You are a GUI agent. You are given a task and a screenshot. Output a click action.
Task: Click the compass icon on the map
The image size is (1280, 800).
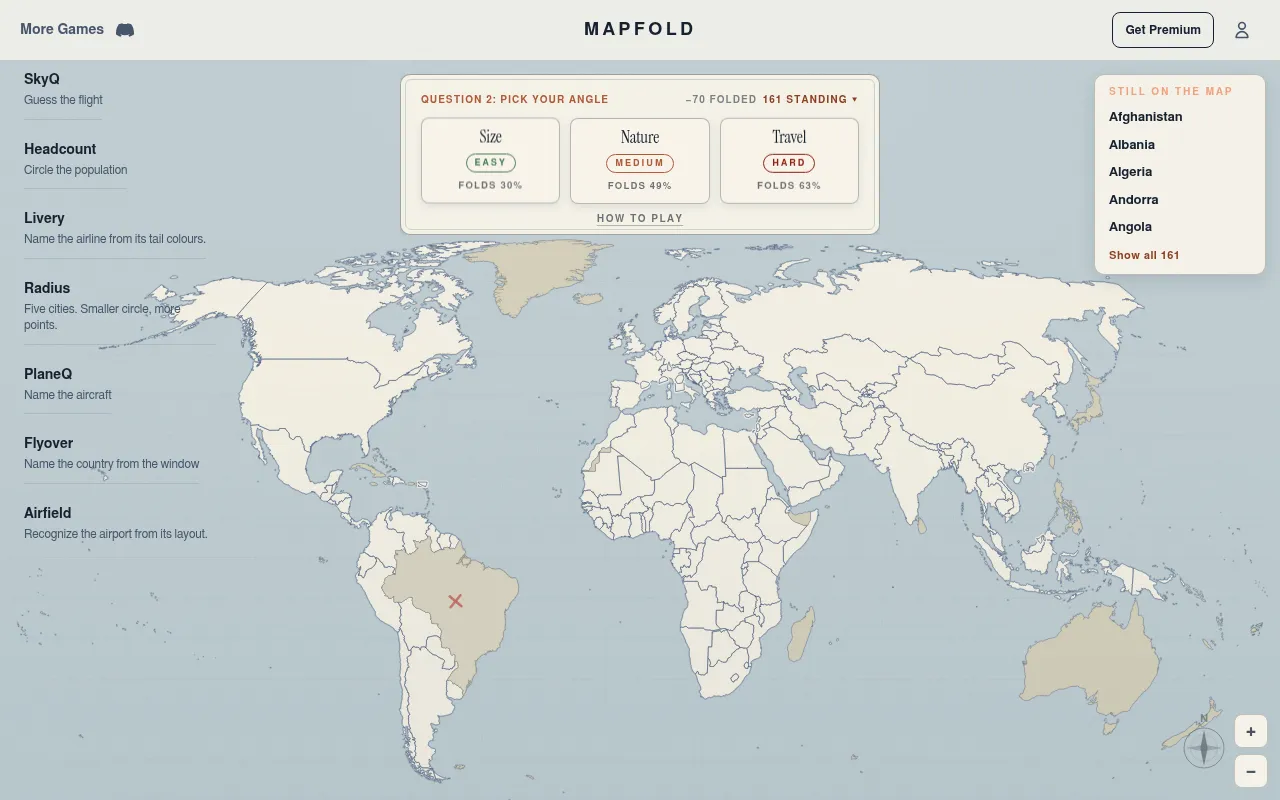point(1204,748)
